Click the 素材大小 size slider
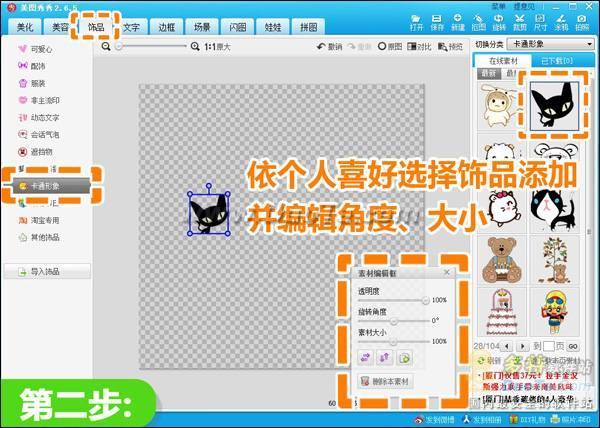 coord(394,342)
